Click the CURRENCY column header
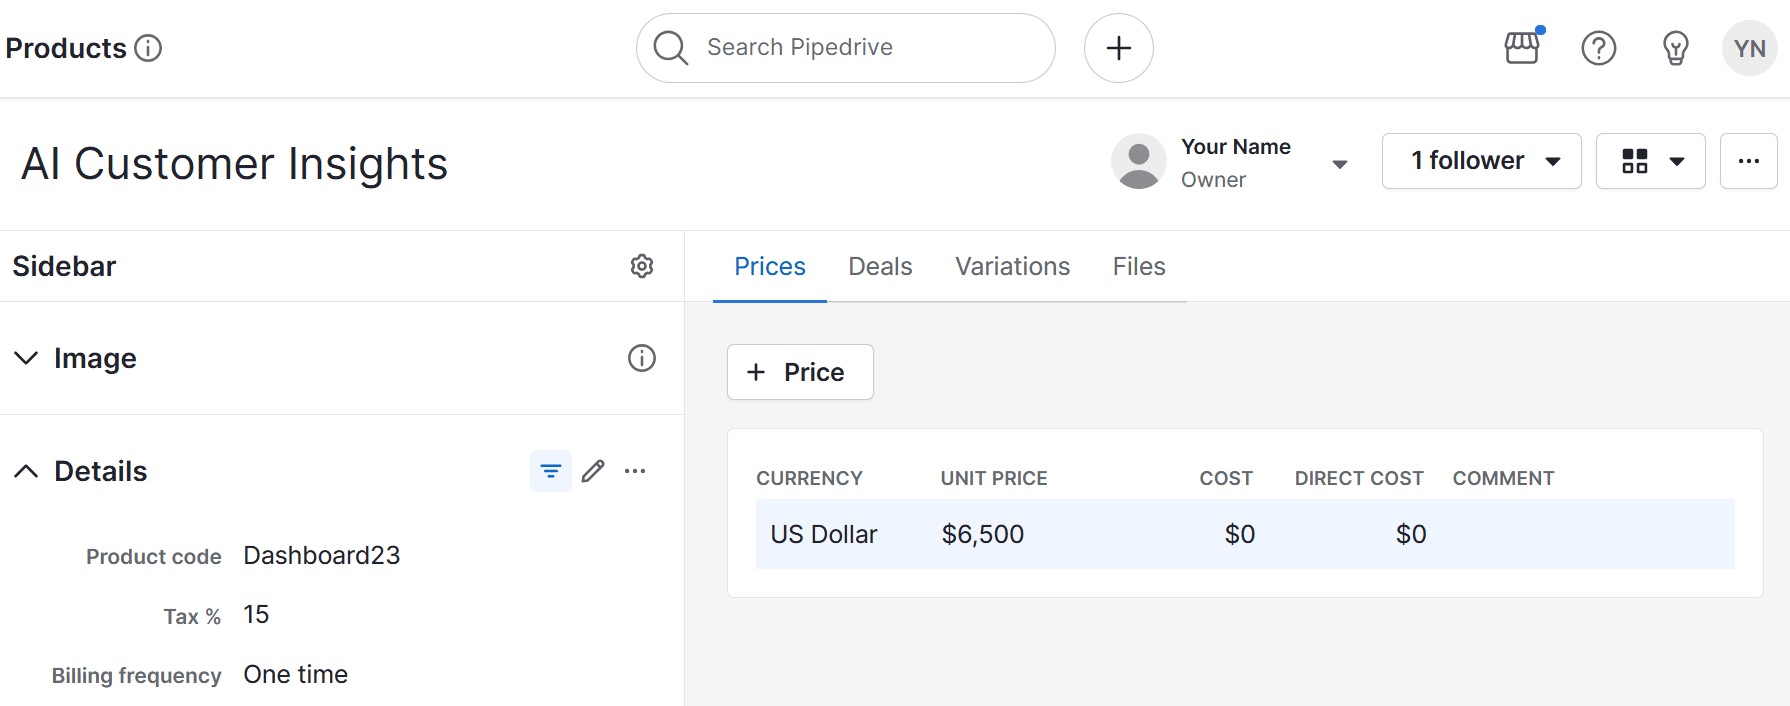1790x706 pixels. [x=809, y=479]
